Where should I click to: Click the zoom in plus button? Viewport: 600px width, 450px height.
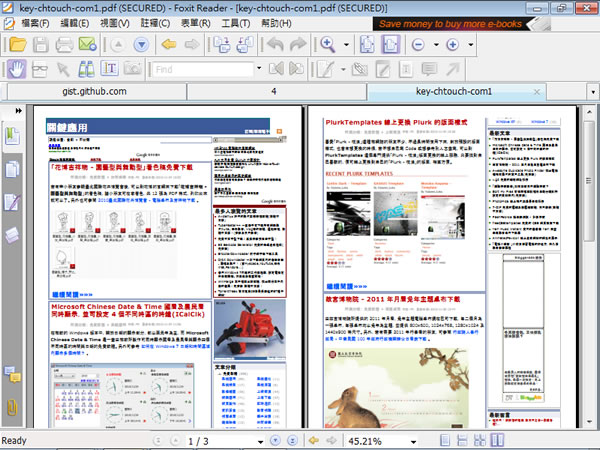452,45
